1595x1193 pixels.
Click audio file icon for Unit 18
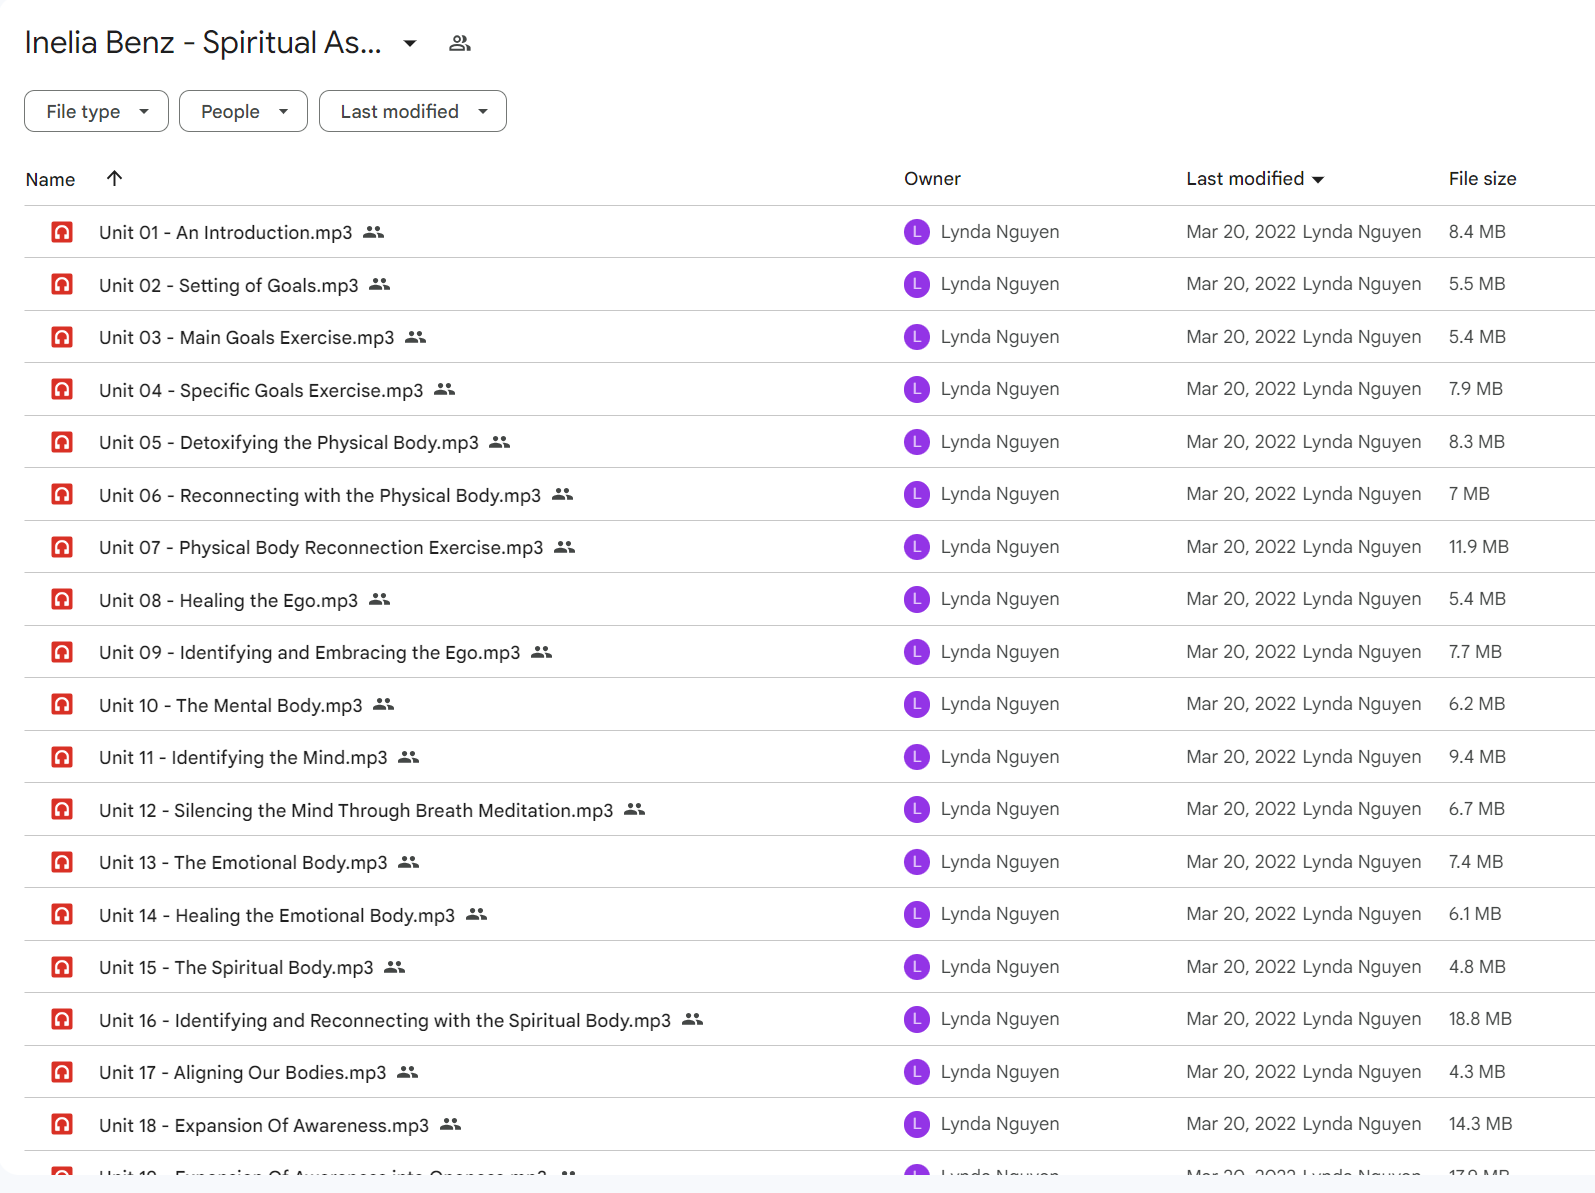pyautogui.click(x=62, y=1124)
